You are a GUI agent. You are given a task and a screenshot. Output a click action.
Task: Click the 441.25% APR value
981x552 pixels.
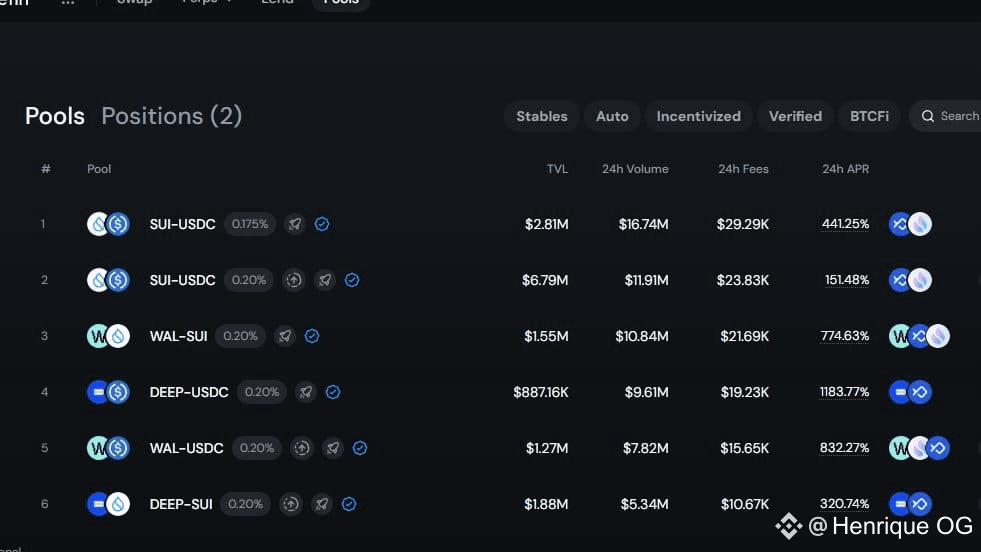click(845, 224)
